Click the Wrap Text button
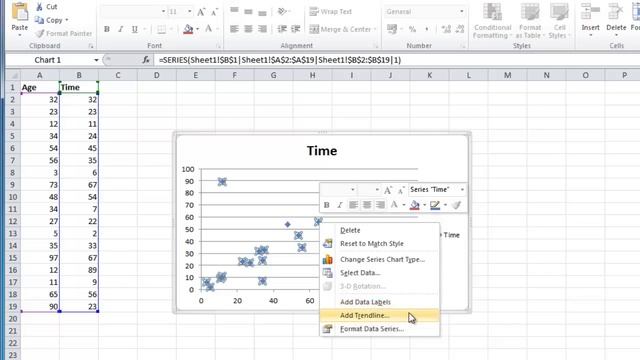 (x=331, y=11)
